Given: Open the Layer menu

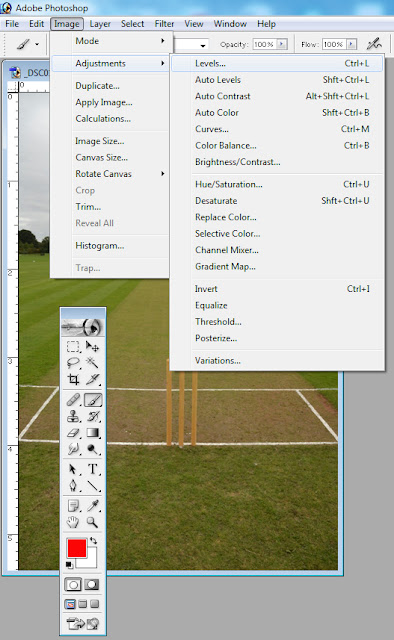Looking at the screenshot, I should coord(100,24).
